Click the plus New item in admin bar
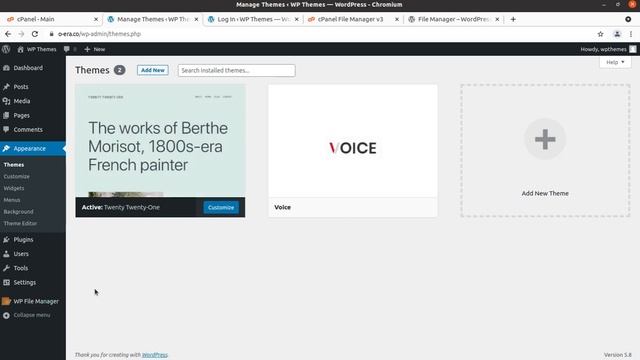This screenshot has height=360, width=640. pos(95,49)
